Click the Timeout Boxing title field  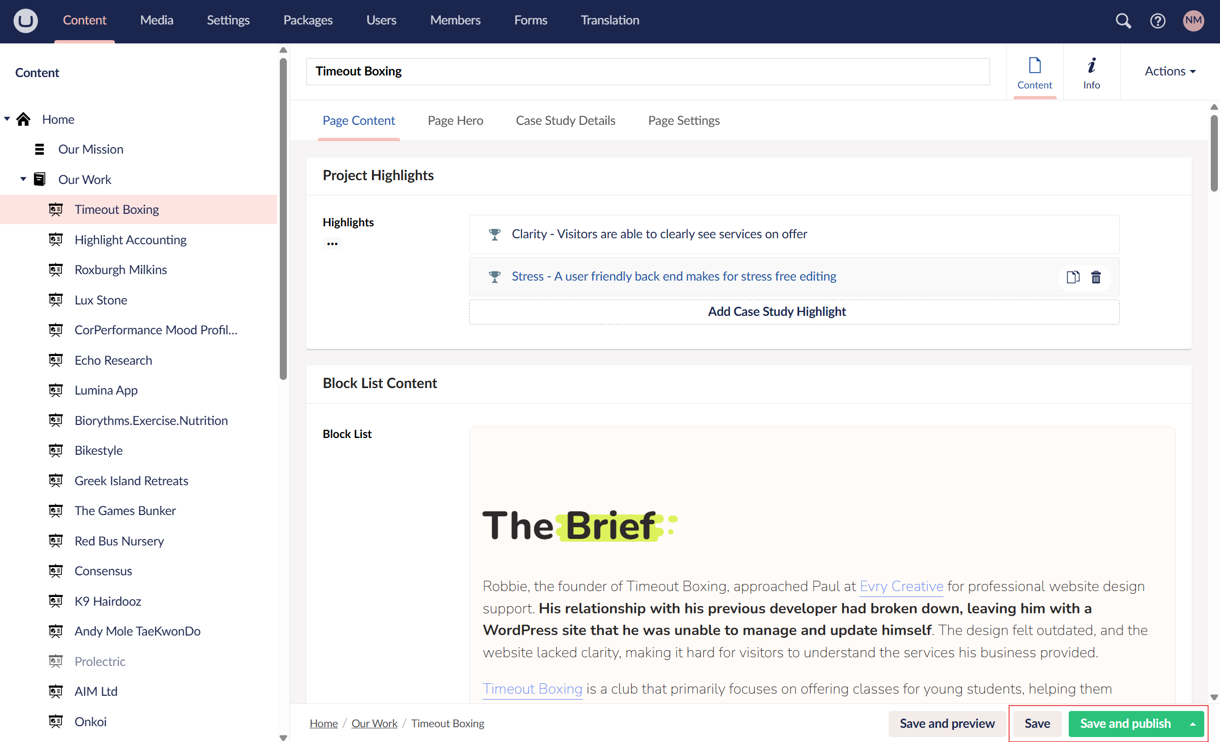pyautogui.click(x=647, y=71)
